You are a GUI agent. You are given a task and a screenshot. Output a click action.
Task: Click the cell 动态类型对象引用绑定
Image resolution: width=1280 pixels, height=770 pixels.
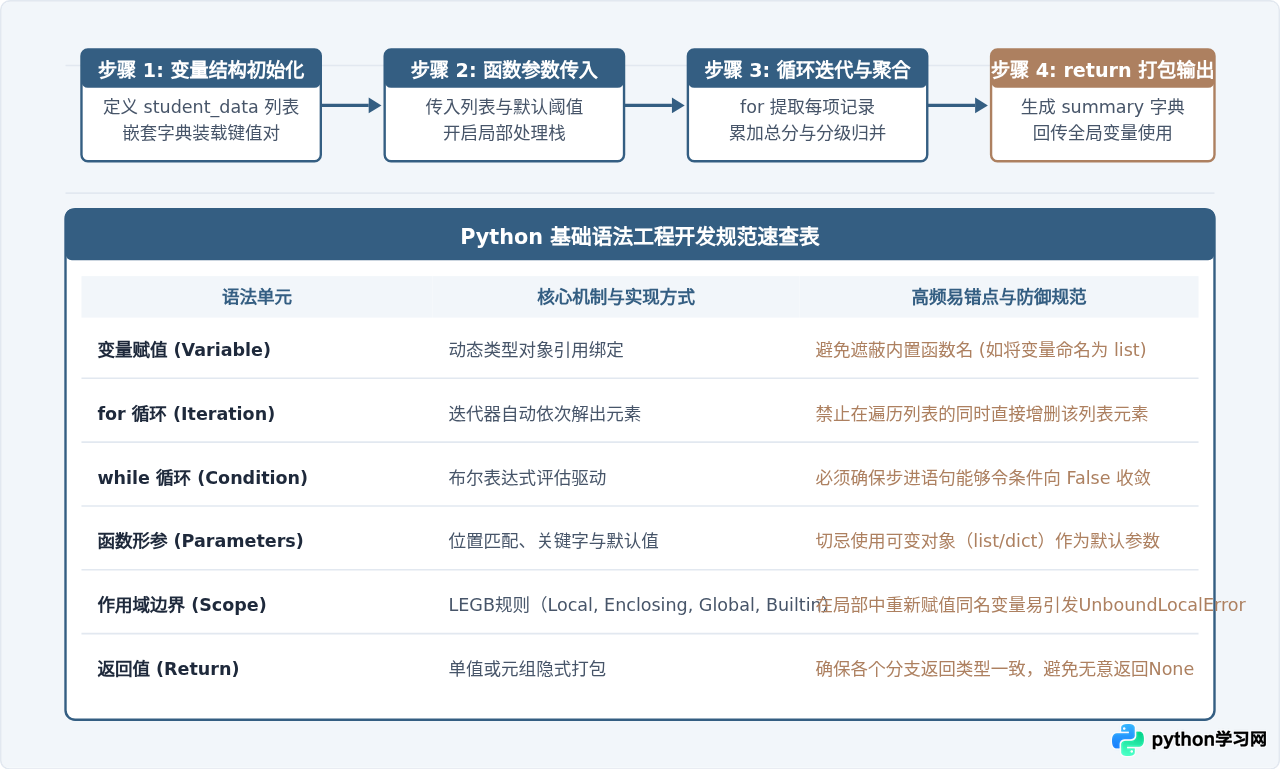(x=536, y=350)
